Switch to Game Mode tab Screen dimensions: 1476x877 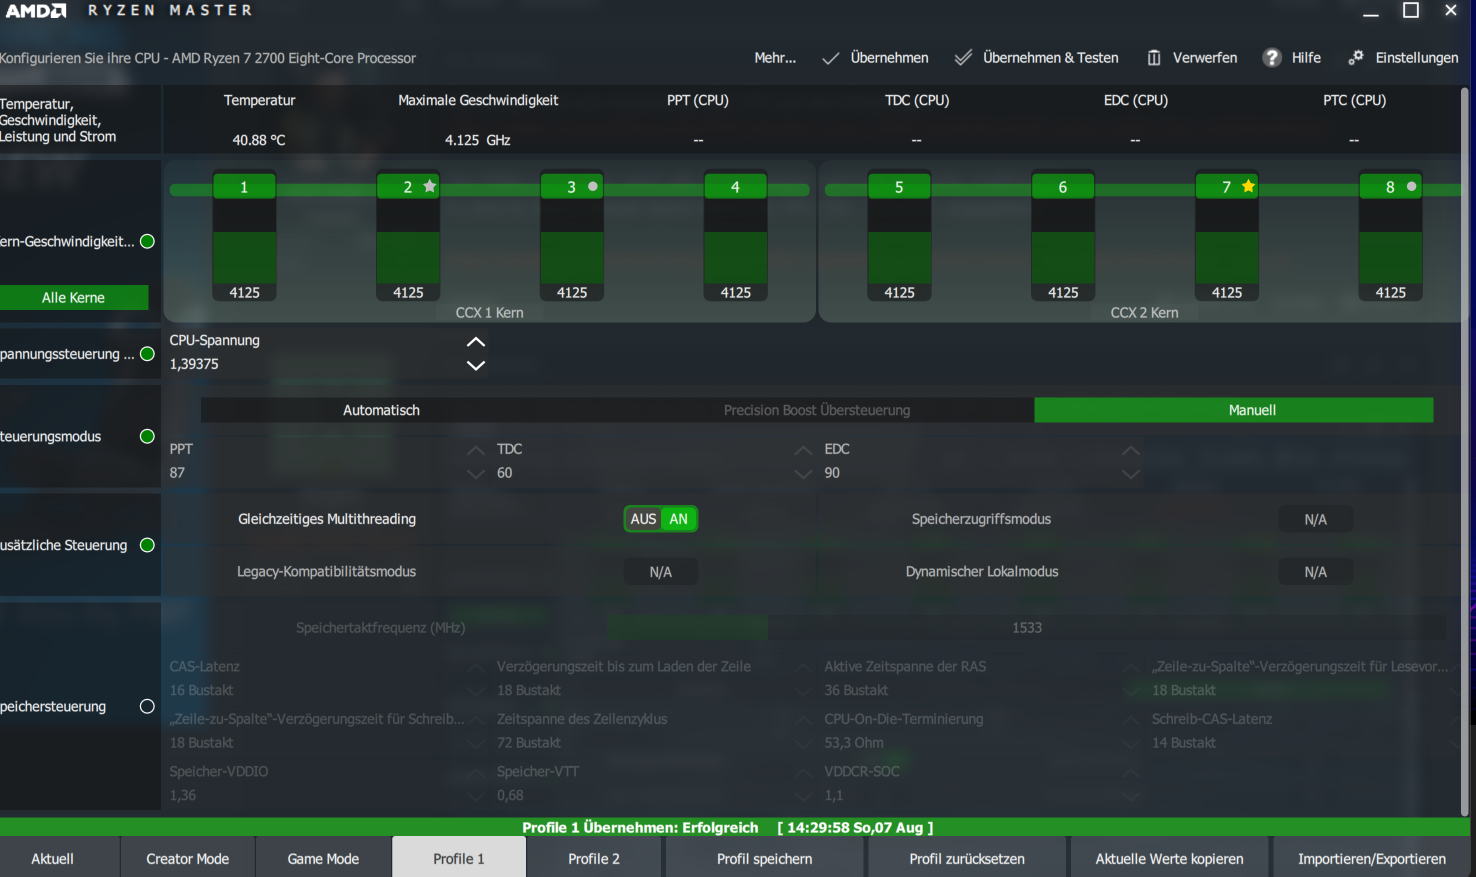click(x=323, y=858)
